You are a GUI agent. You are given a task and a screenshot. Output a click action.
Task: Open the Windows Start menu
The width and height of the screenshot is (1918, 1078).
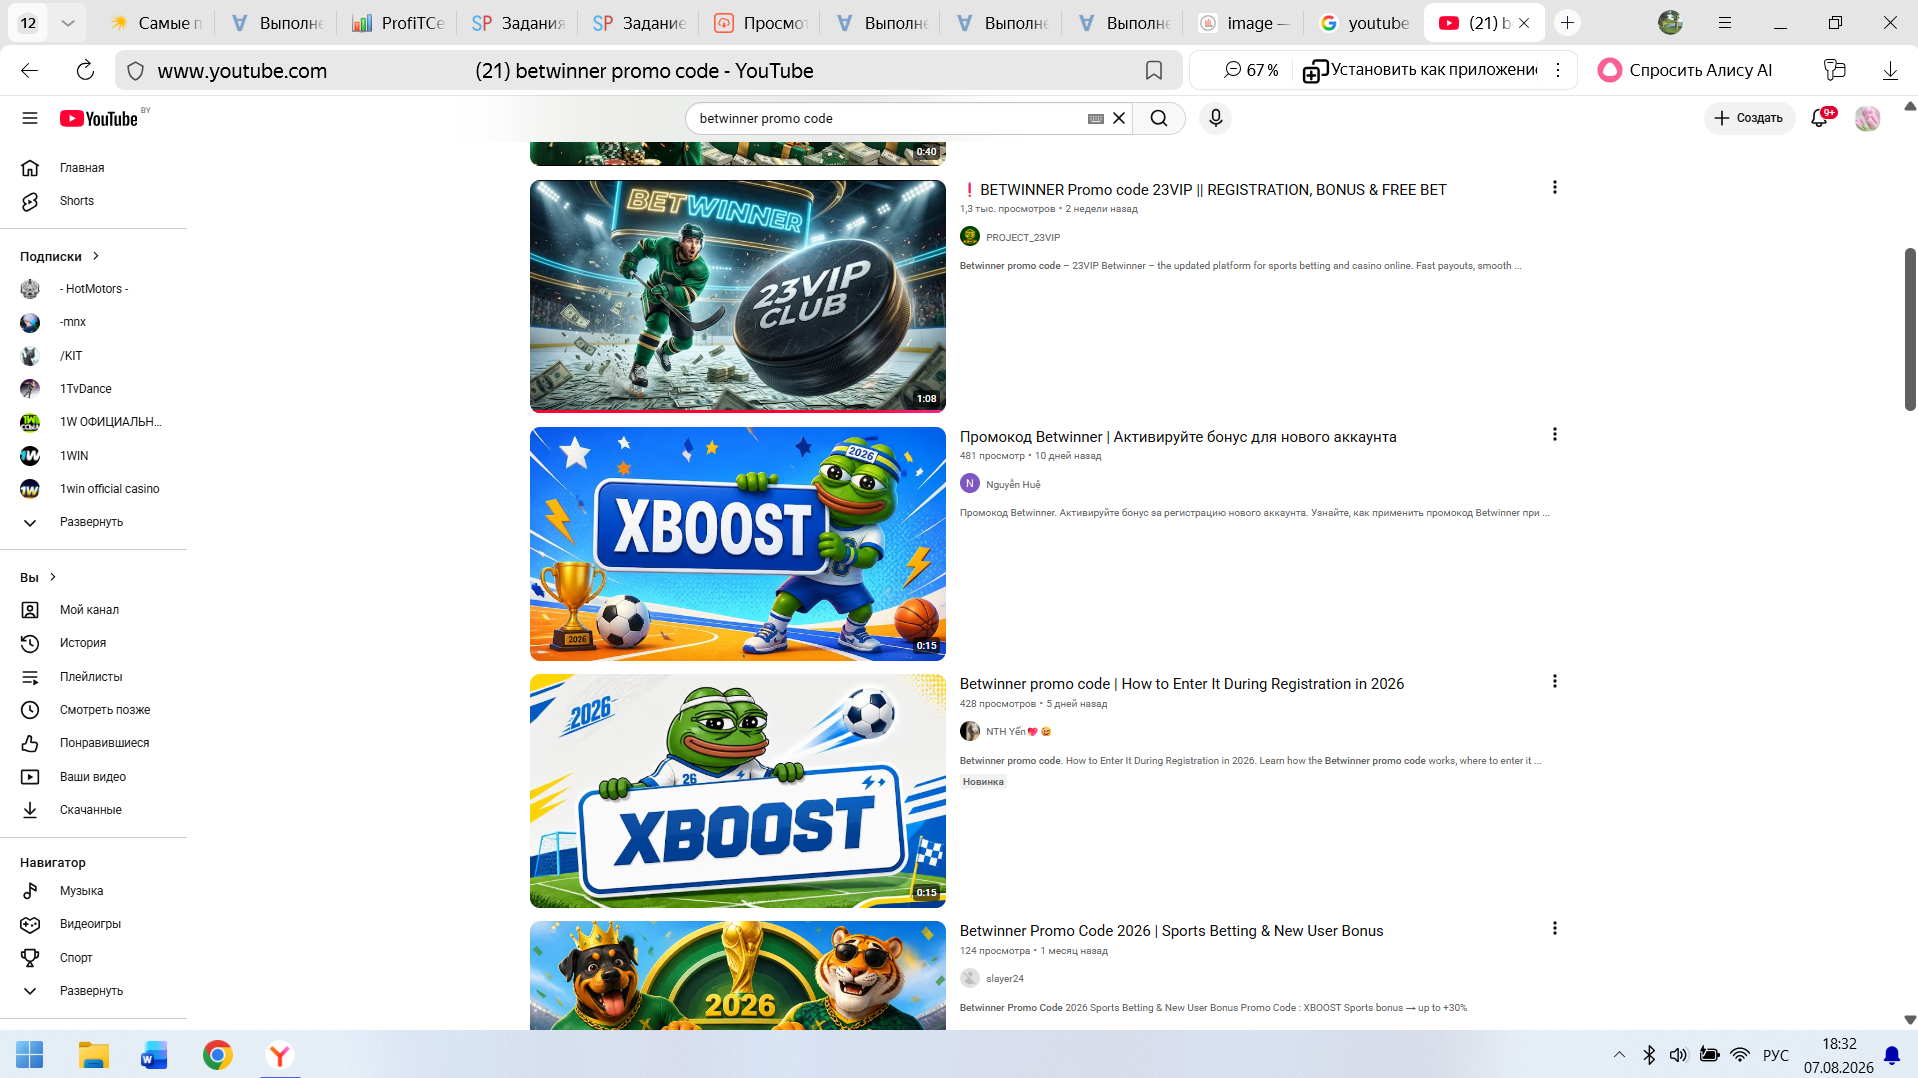[x=30, y=1055]
